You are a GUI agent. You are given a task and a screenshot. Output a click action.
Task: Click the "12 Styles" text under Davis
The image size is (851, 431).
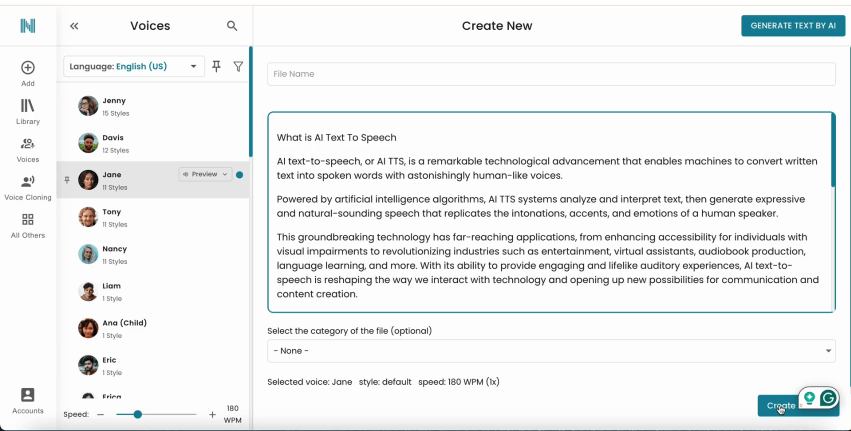point(116,150)
